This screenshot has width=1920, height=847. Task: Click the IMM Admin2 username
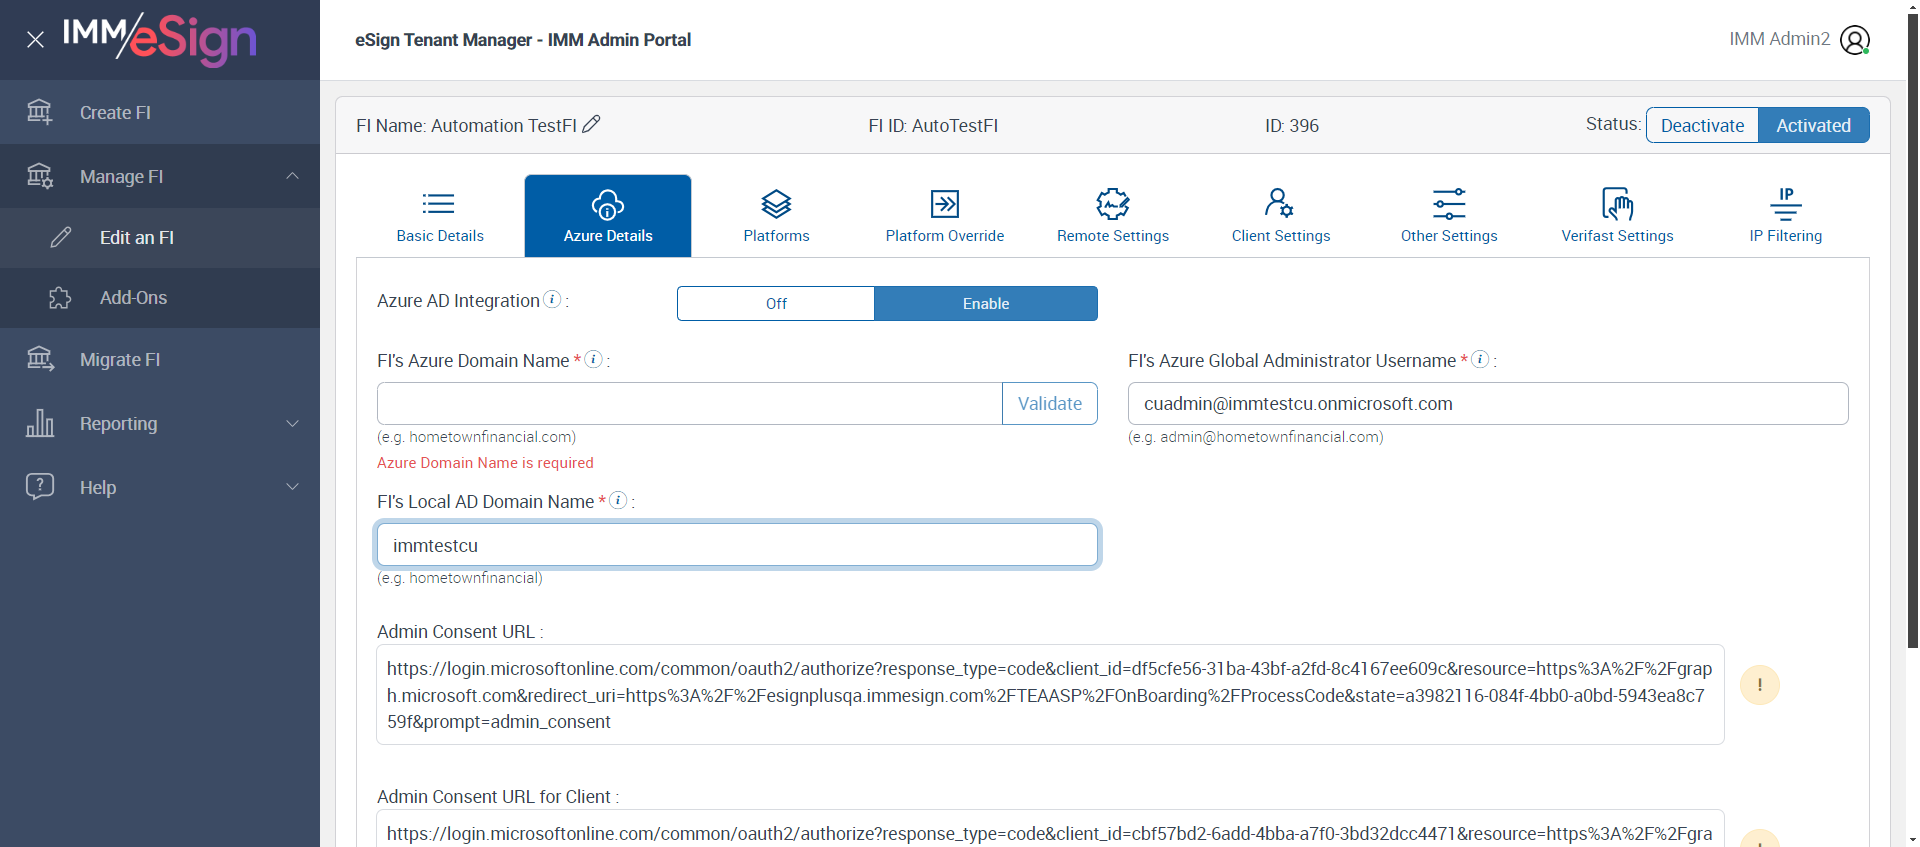point(1779,39)
